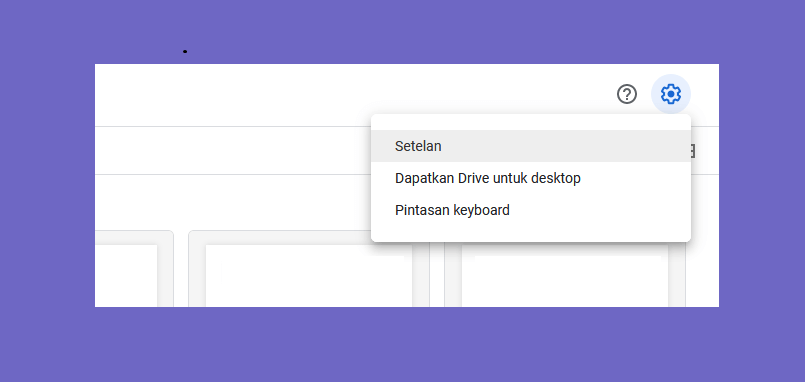
Task: Collapse the settings dropdown using the gear
Action: [670, 94]
